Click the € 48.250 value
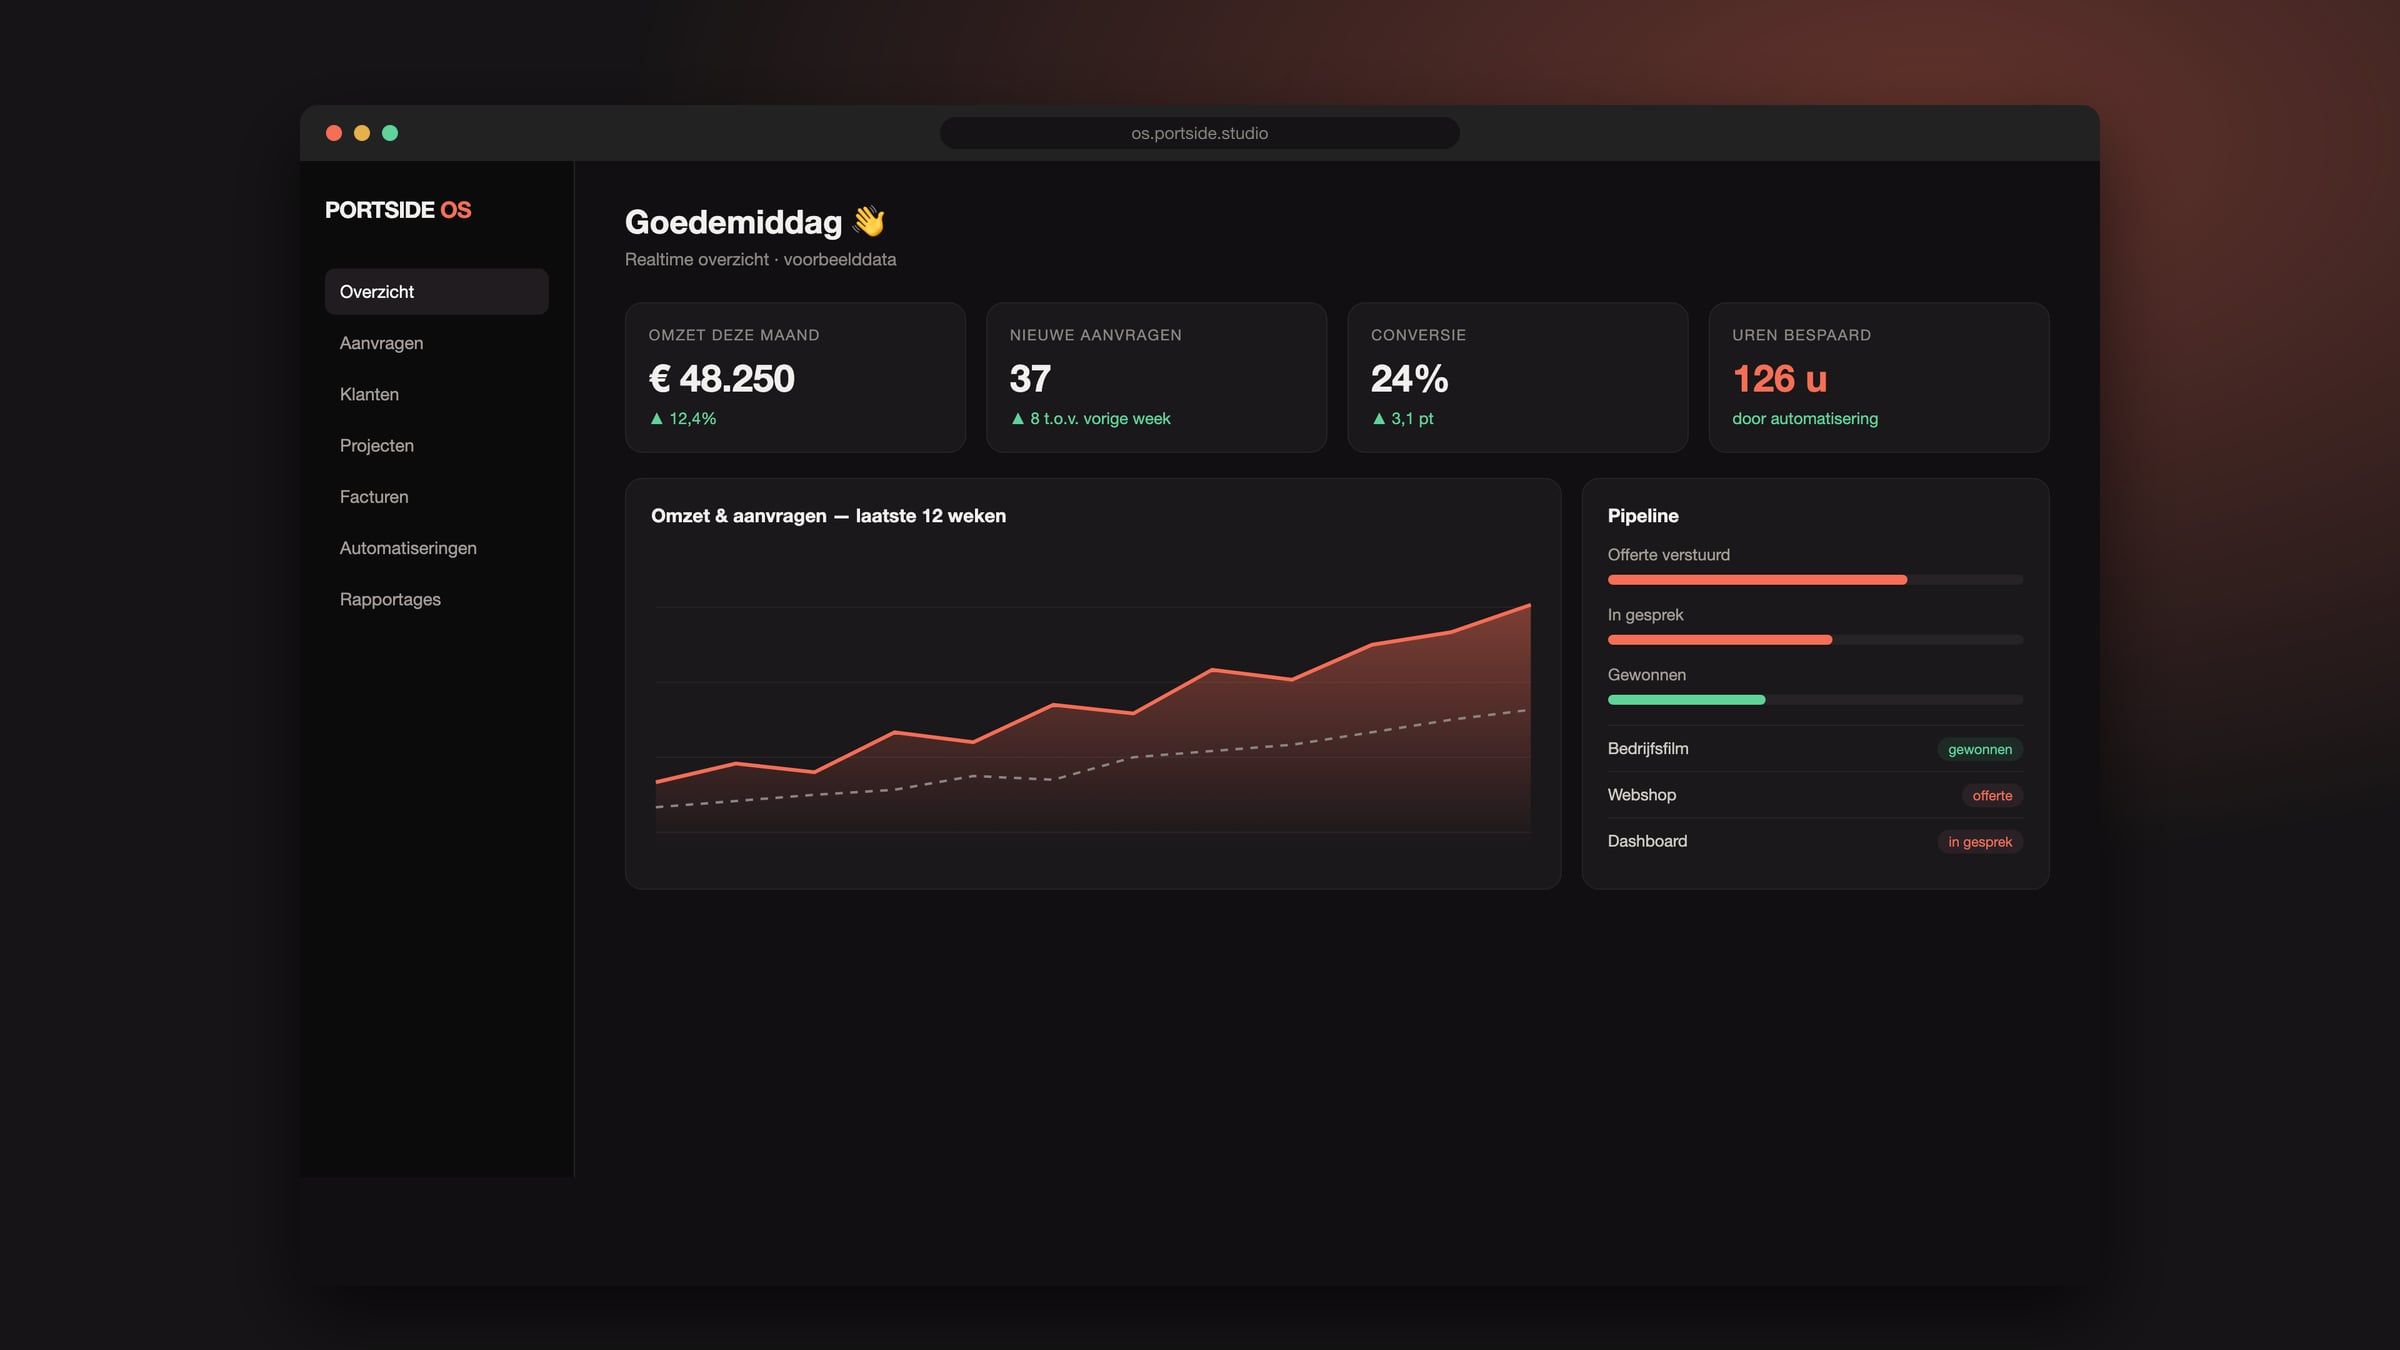The image size is (2400, 1350). tap(722, 378)
